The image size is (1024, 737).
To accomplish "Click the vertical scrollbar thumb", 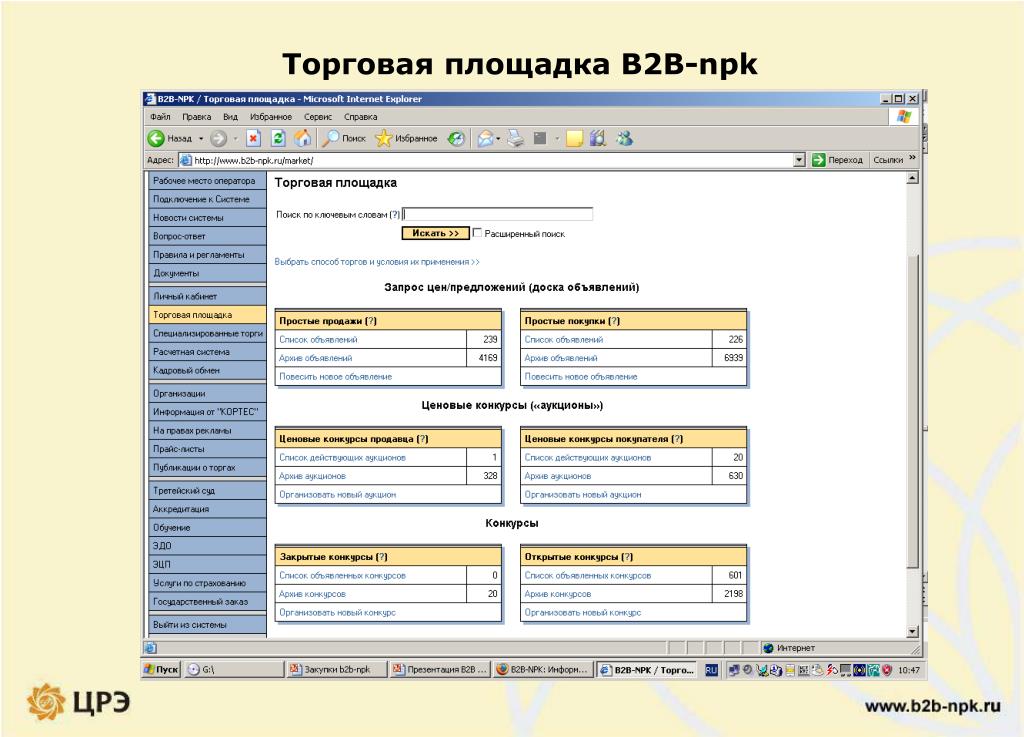I will [913, 413].
